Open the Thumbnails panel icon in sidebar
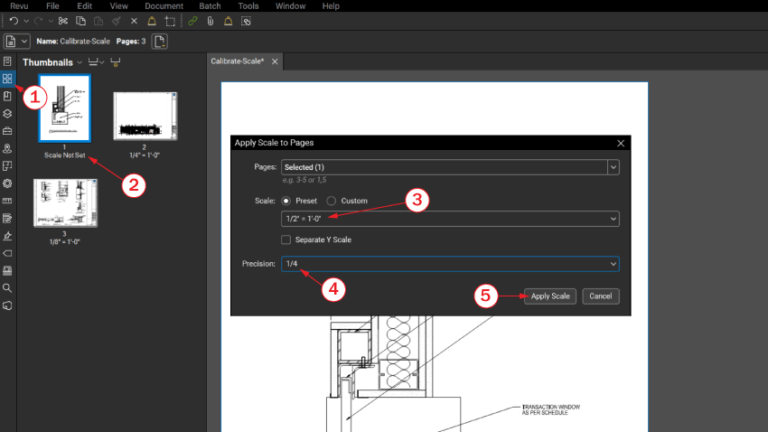This screenshot has width=768, height=432. pyautogui.click(x=8, y=78)
